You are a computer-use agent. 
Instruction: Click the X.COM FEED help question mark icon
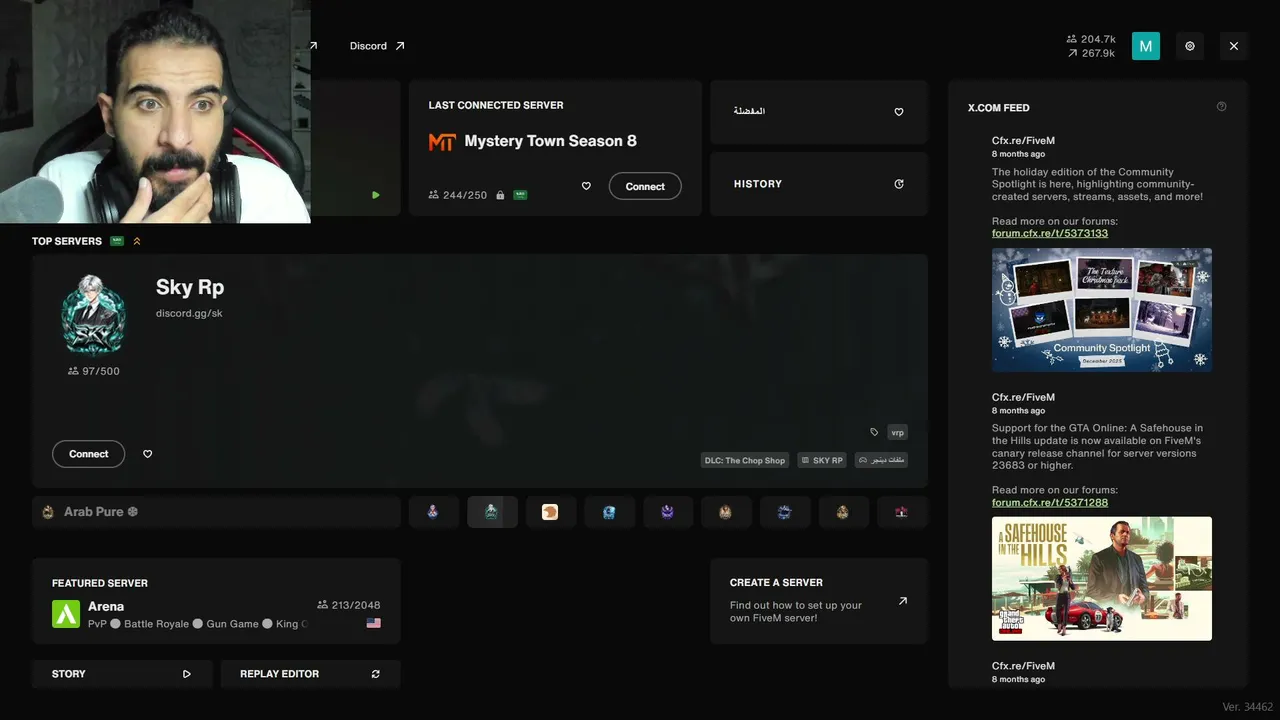tap(1221, 107)
